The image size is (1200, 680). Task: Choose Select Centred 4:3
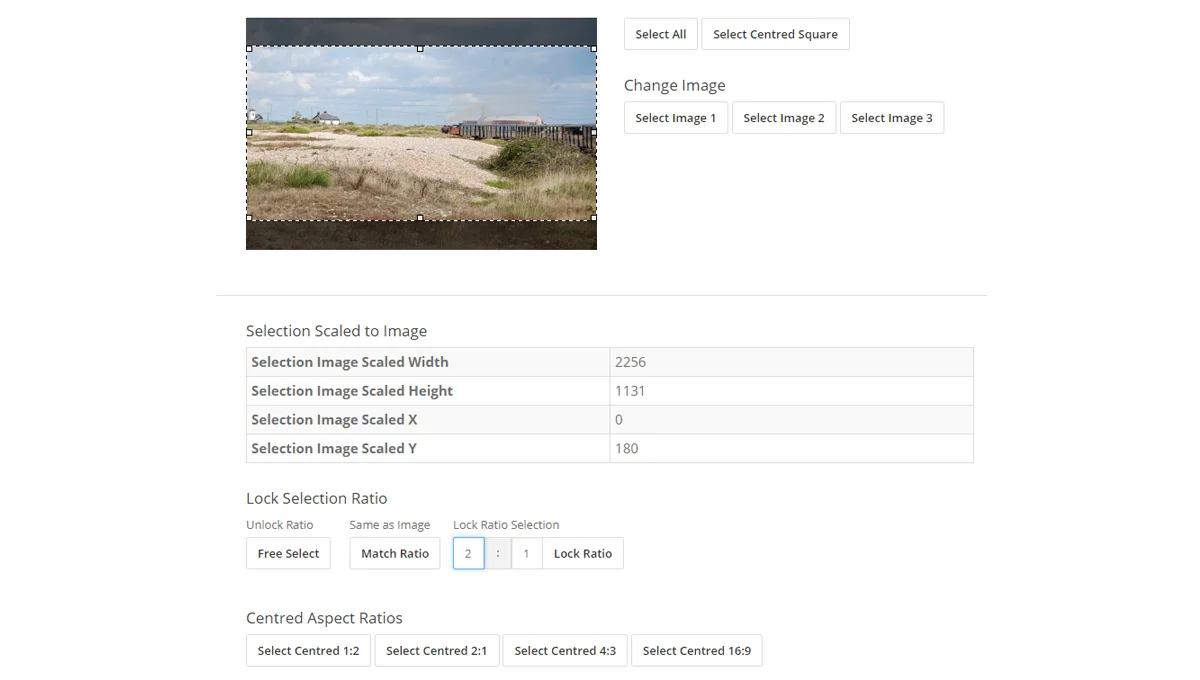[565, 651]
